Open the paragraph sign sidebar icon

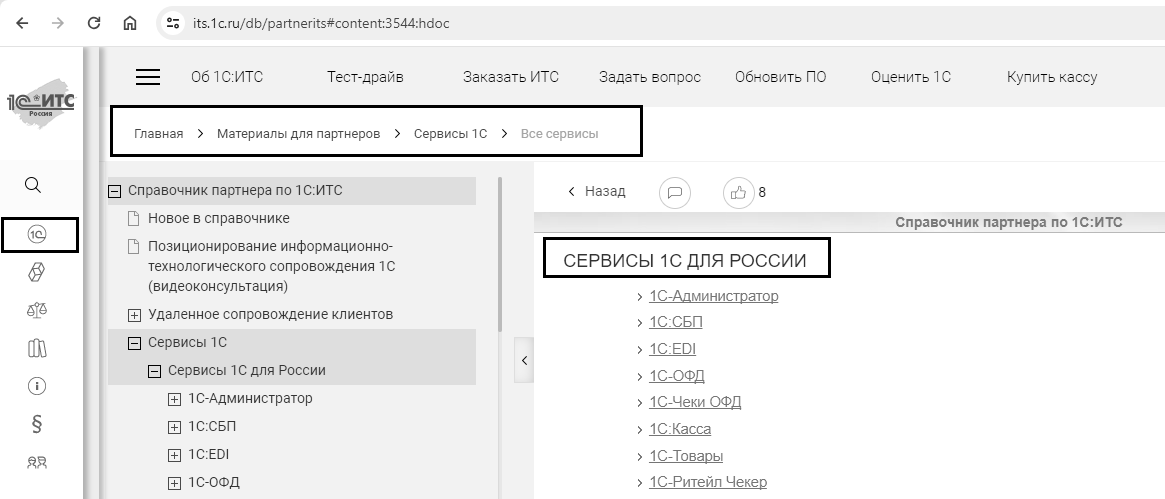click(36, 424)
